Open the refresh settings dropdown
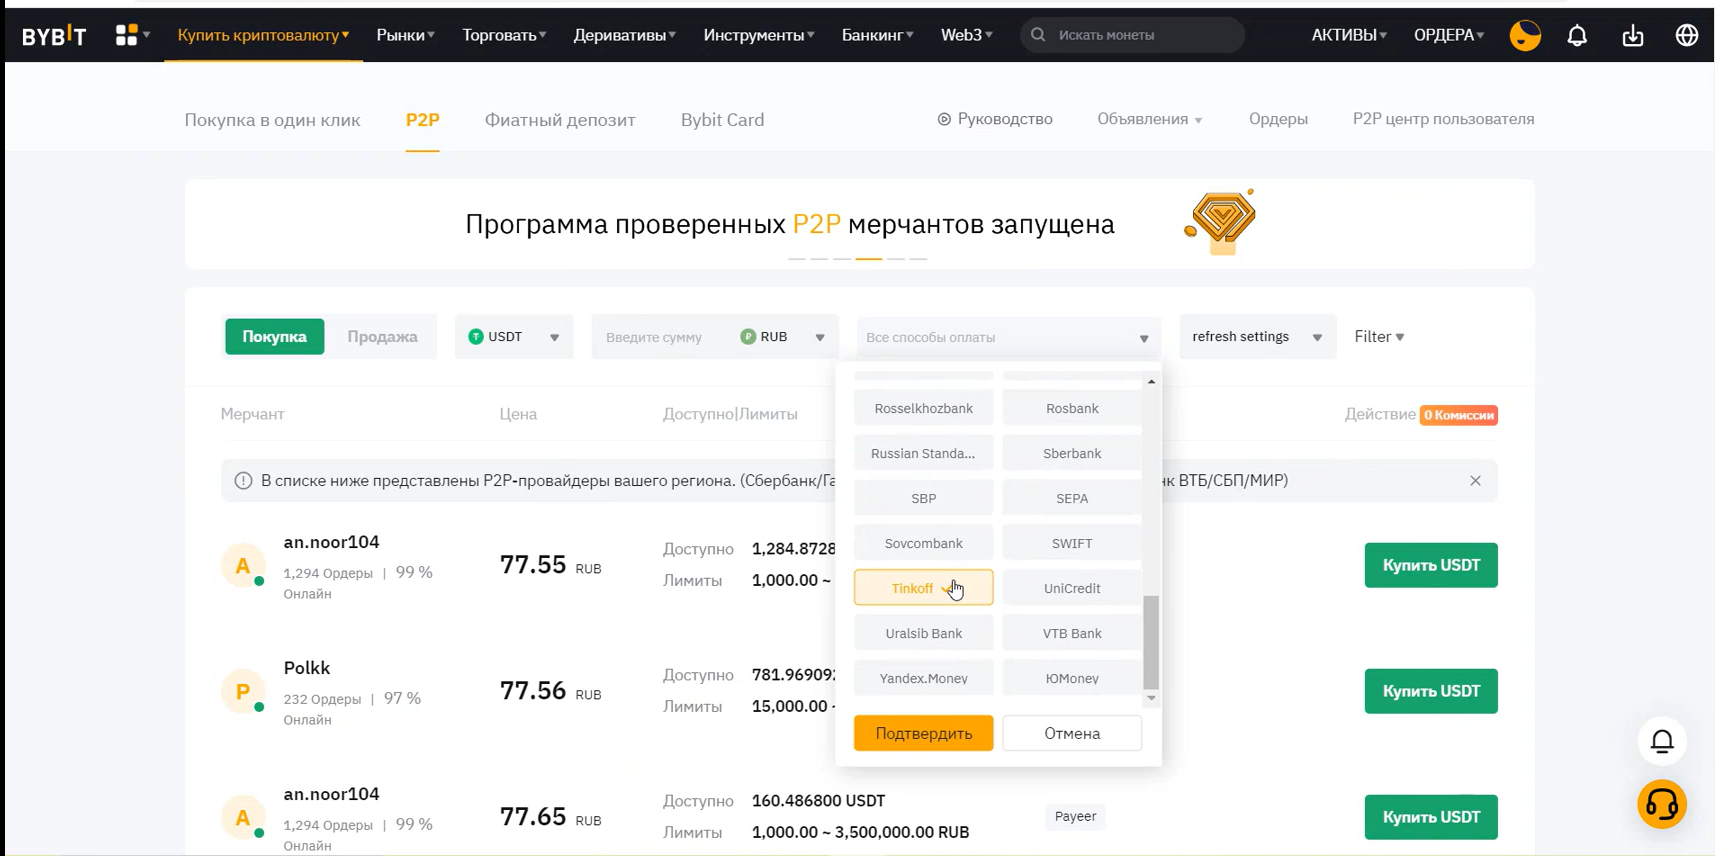1715x856 pixels. pos(1257,337)
